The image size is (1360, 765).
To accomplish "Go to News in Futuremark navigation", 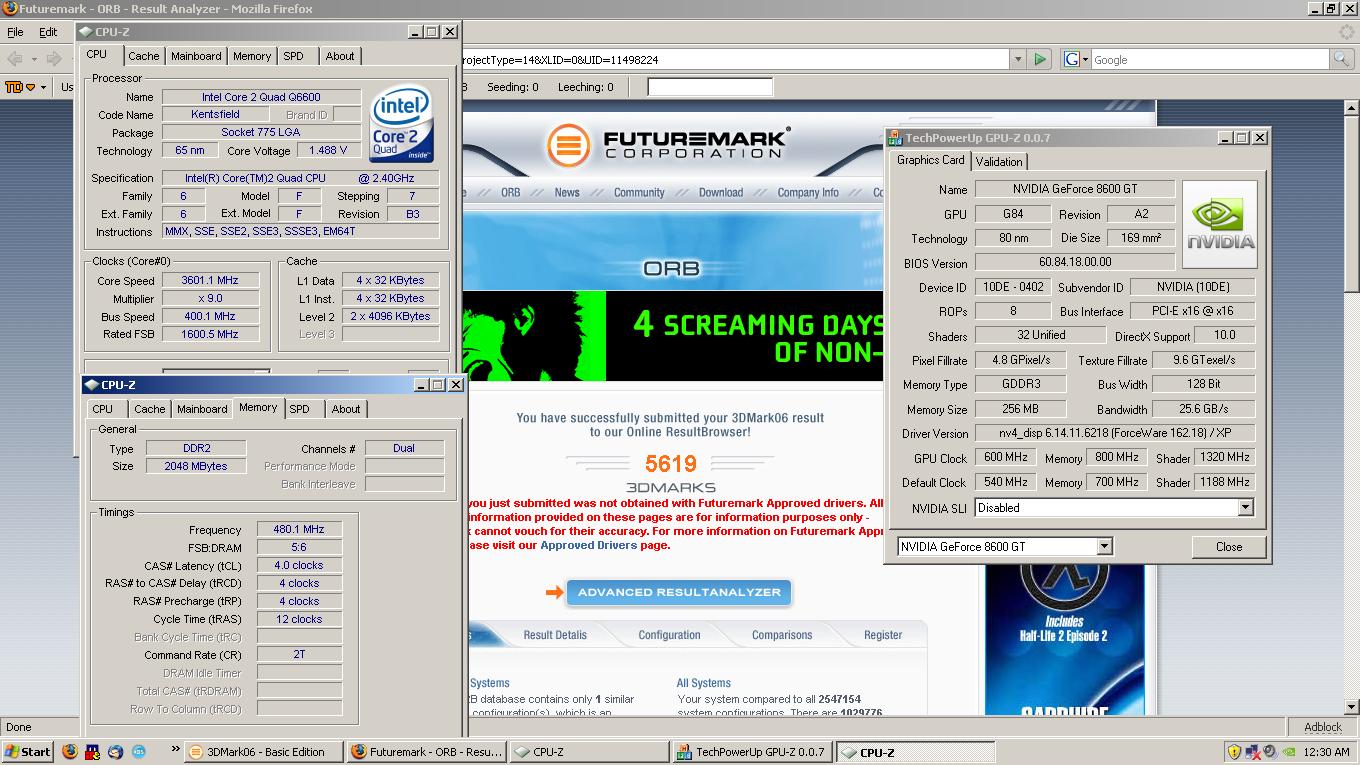I will pyautogui.click(x=567, y=193).
